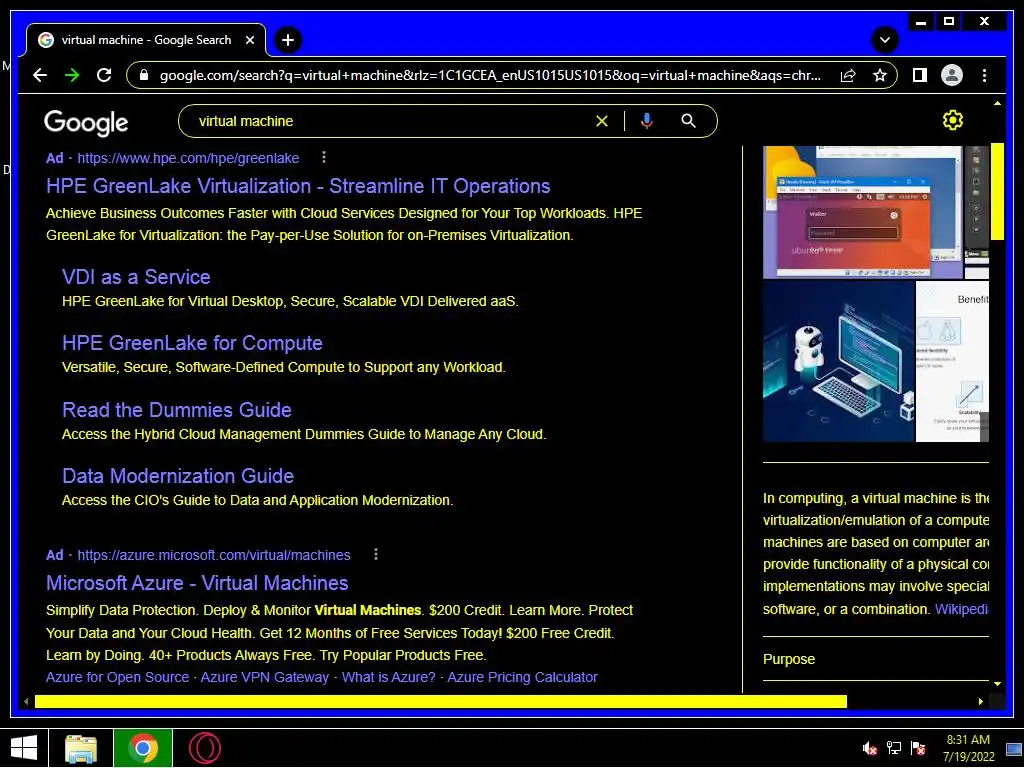Open the Ubuntu VirtualBox thumbnail image
This screenshot has height=768, width=1024.
(x=862, y=212)
